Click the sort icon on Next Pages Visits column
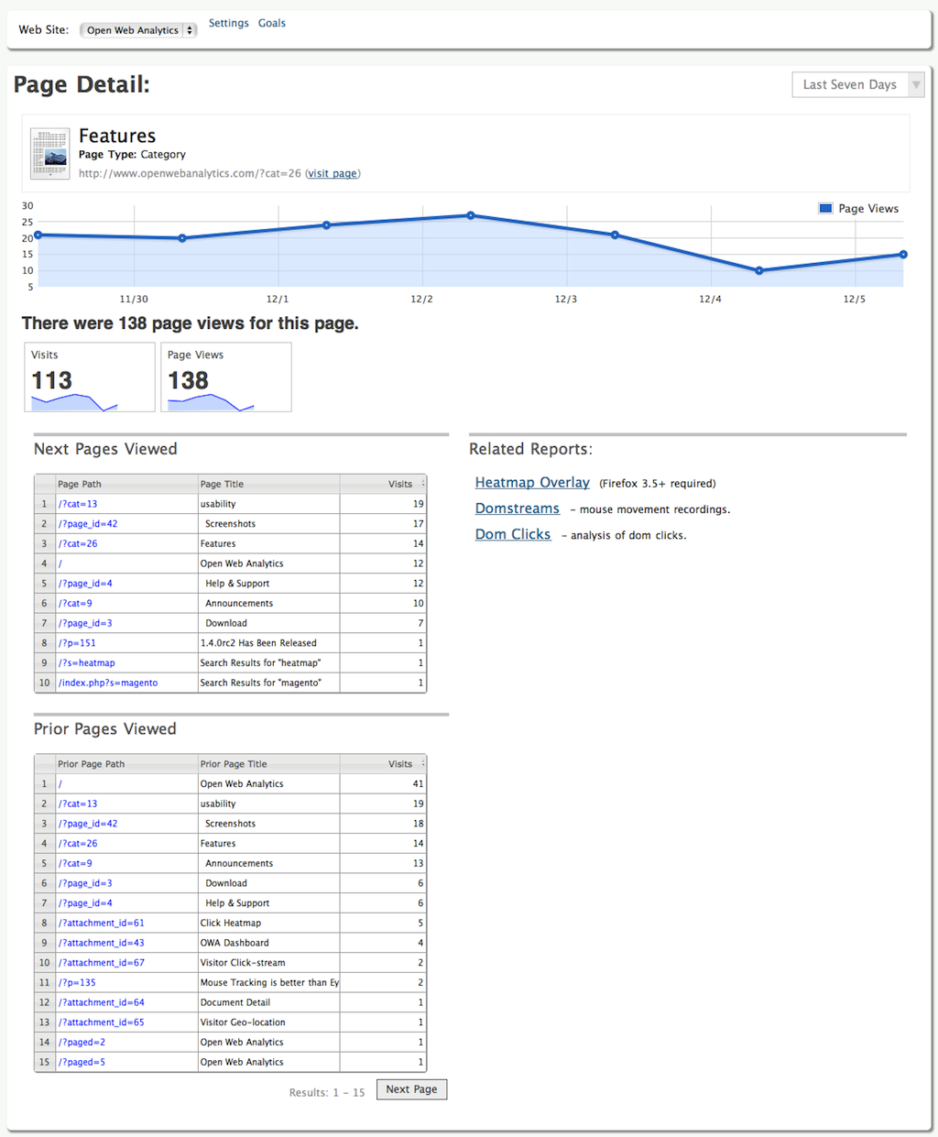 click(421, 483)
